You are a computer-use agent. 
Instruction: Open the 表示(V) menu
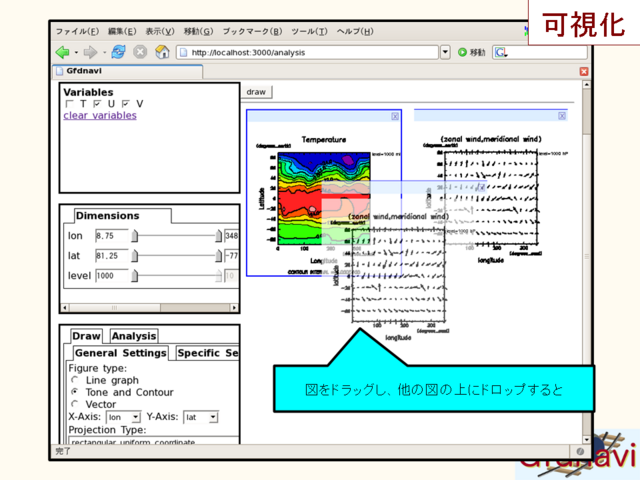pyautogui.click(x=160, y=31)
